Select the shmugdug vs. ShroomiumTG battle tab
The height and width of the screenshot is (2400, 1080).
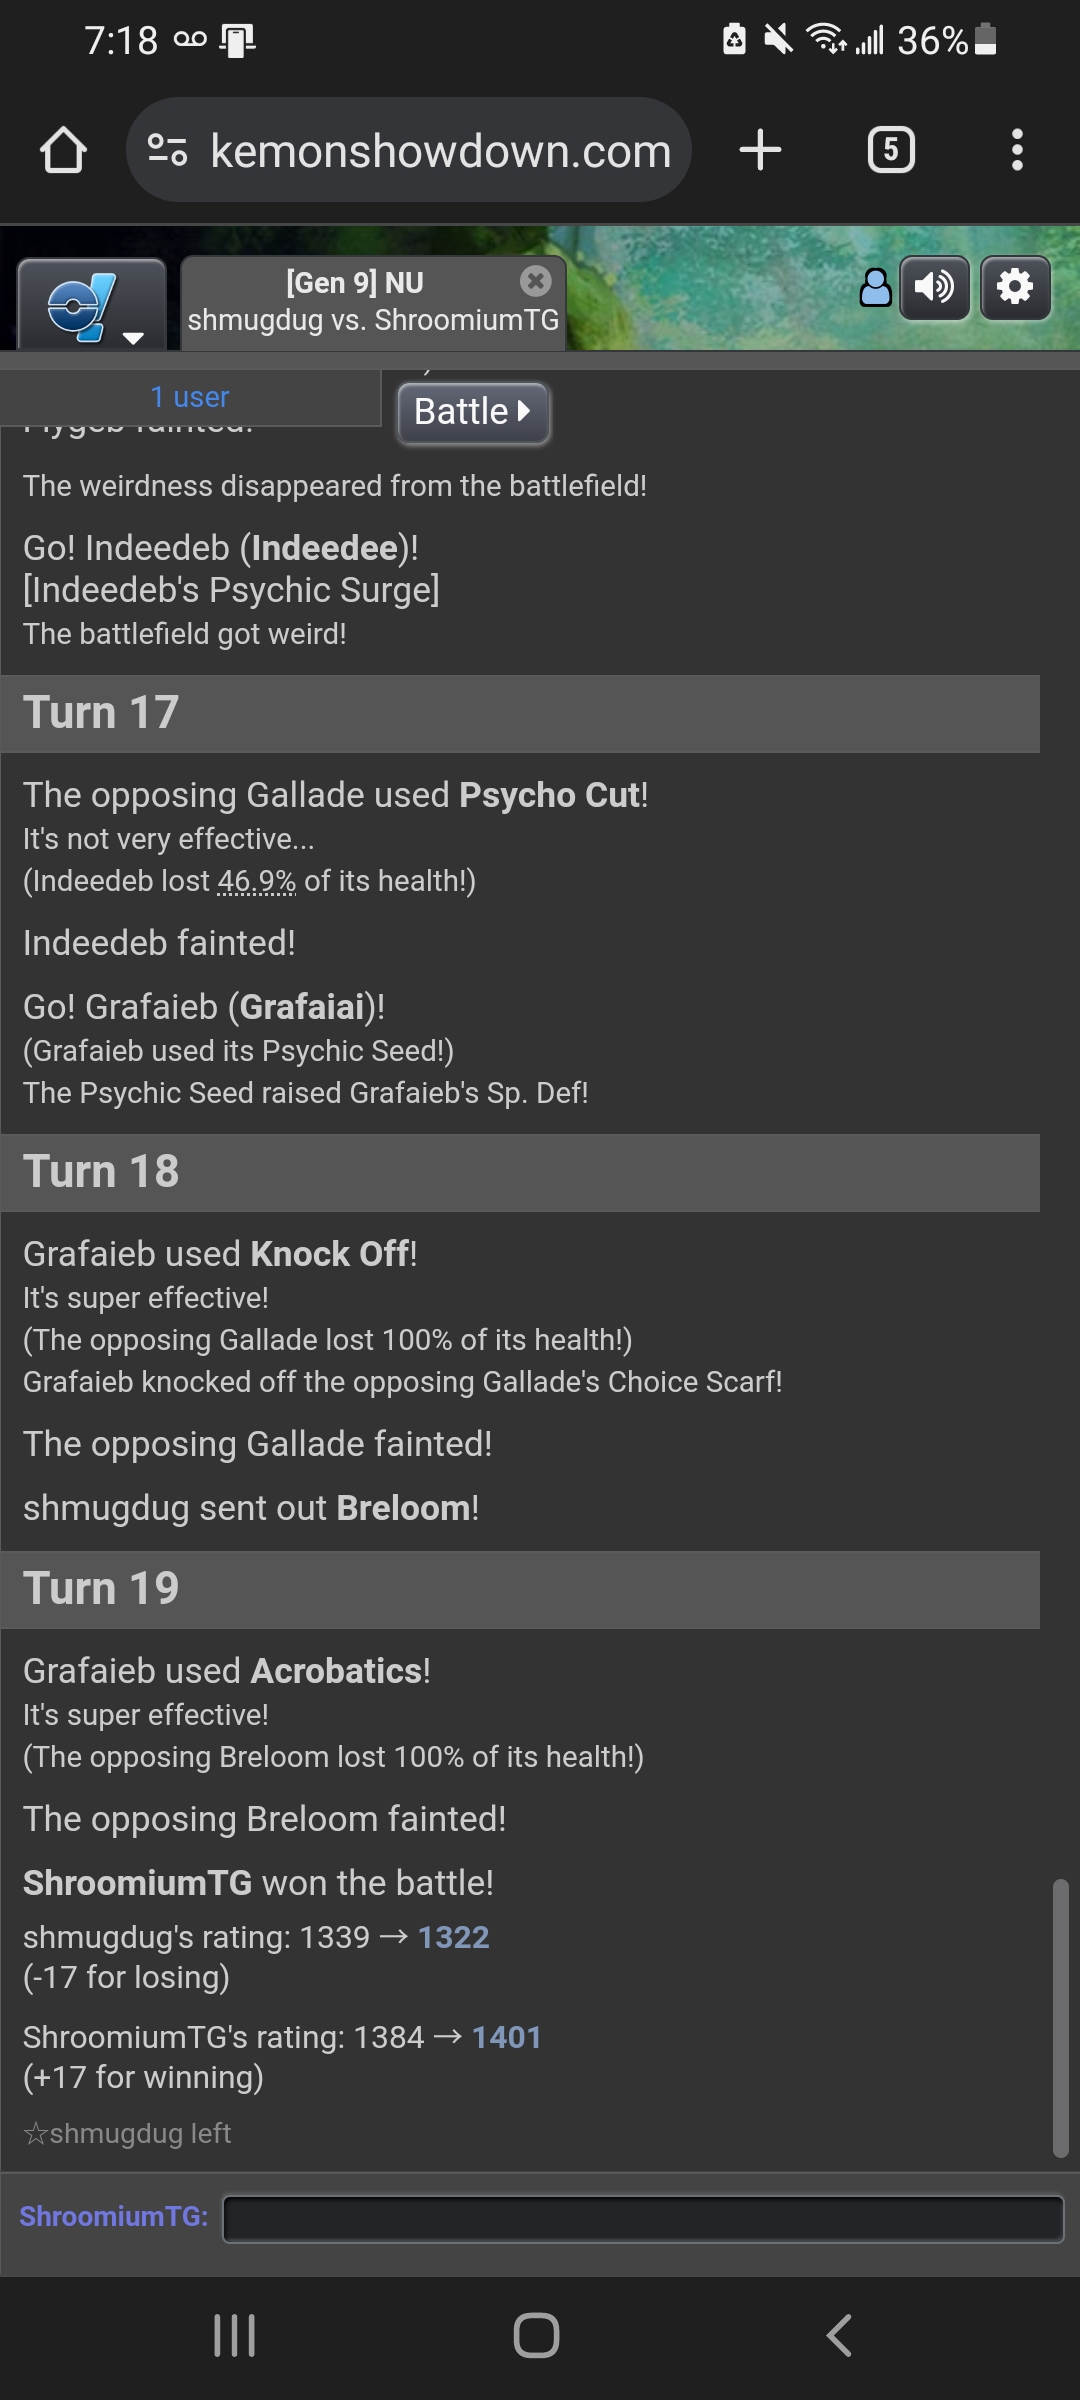(373, 303)
